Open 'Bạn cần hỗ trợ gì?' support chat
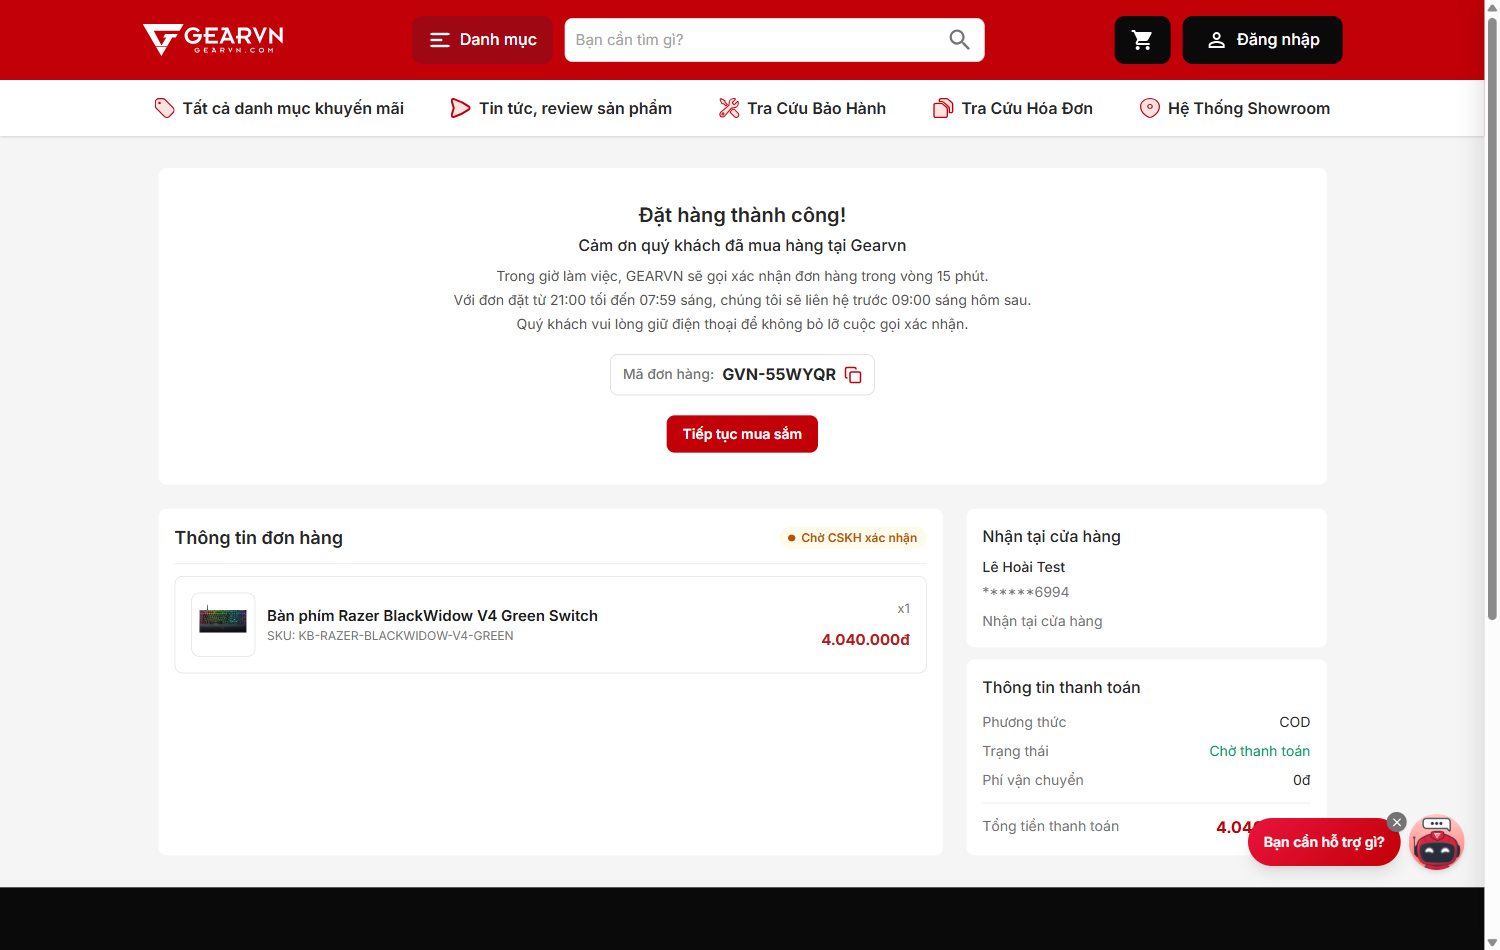Image resolution: width=1500 pixels, height=950 pixels. coord(1323,842)
